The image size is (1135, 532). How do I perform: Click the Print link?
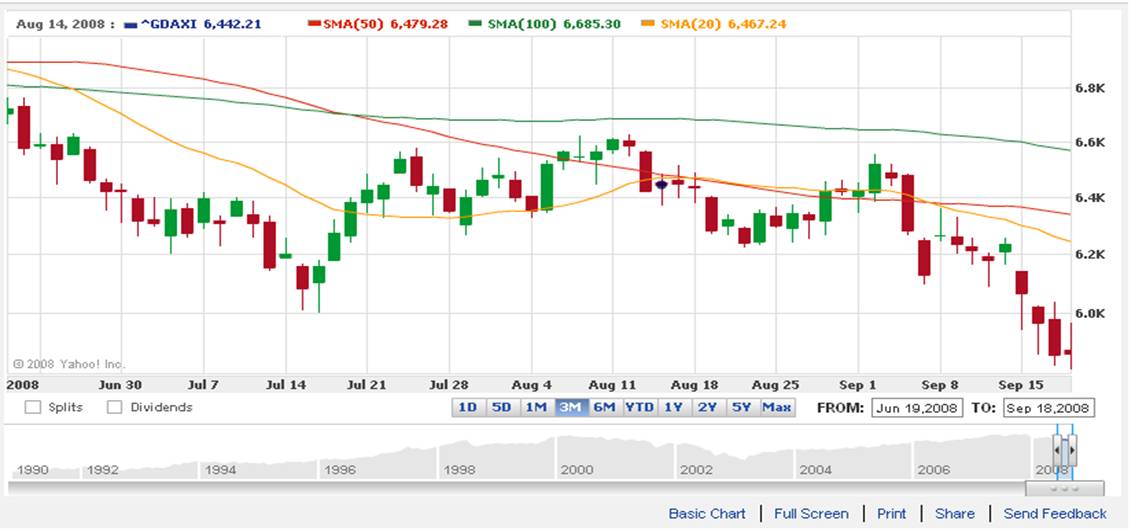tap(891, 513)
